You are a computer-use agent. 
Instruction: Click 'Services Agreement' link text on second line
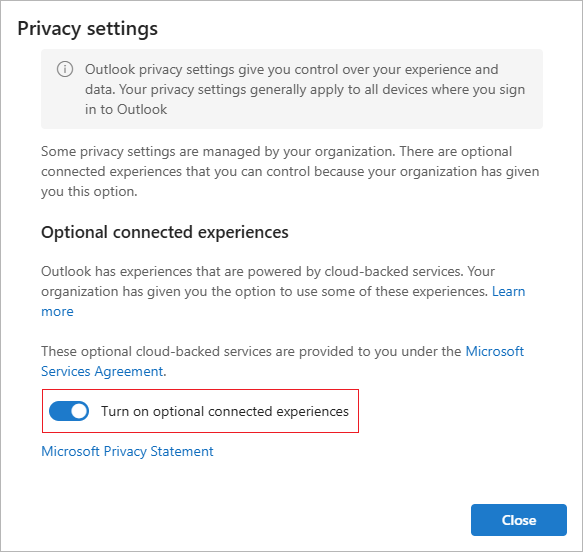[102, 371]
